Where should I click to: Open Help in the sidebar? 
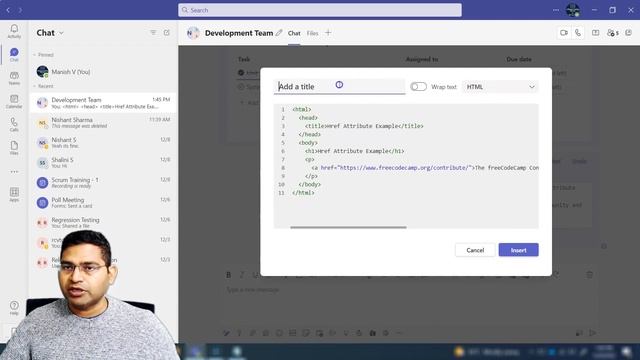coord(14,308)
